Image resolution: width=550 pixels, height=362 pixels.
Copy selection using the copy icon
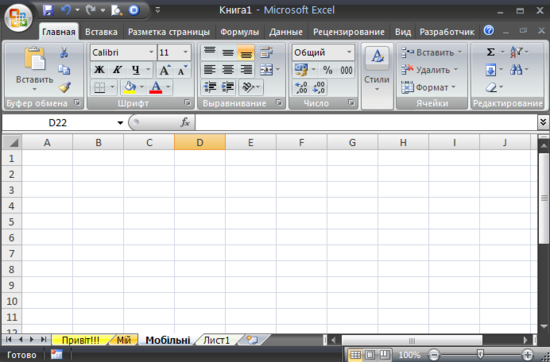(x=64, y=70)
